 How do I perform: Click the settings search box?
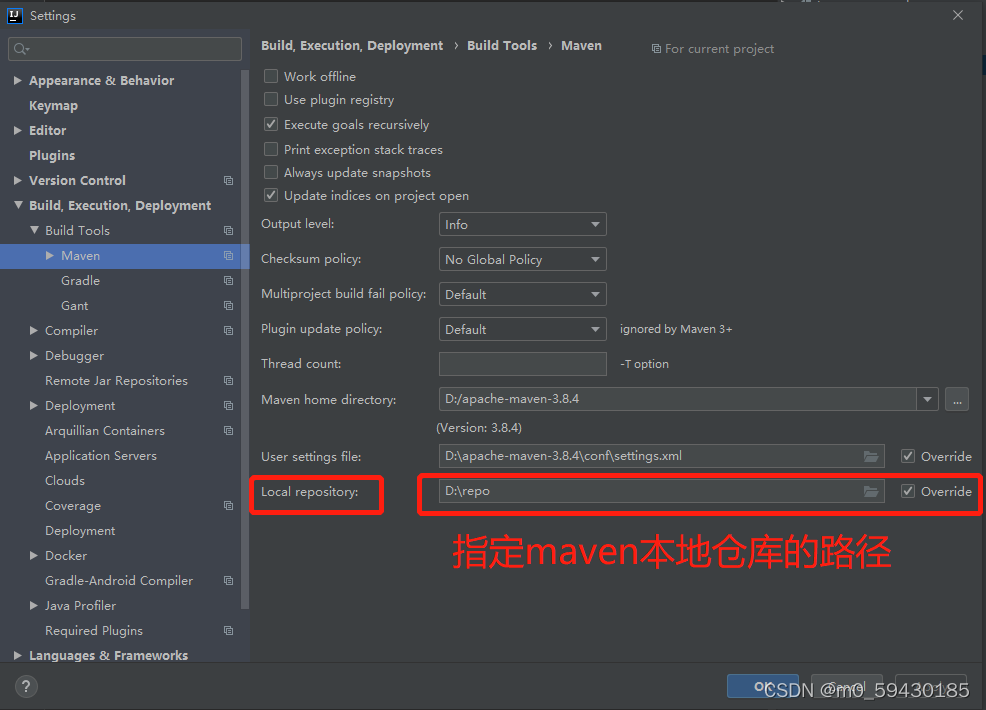coord(125,49)
